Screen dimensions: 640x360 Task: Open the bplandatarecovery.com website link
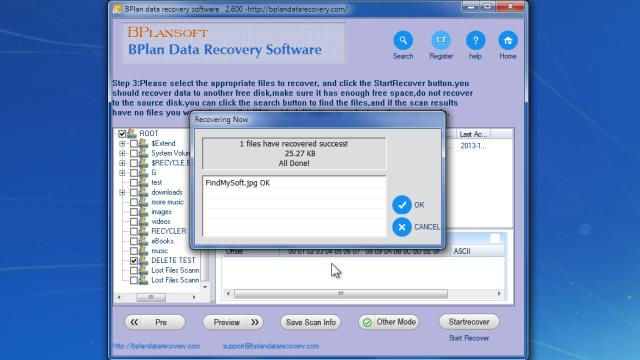[x=156, y=346]
